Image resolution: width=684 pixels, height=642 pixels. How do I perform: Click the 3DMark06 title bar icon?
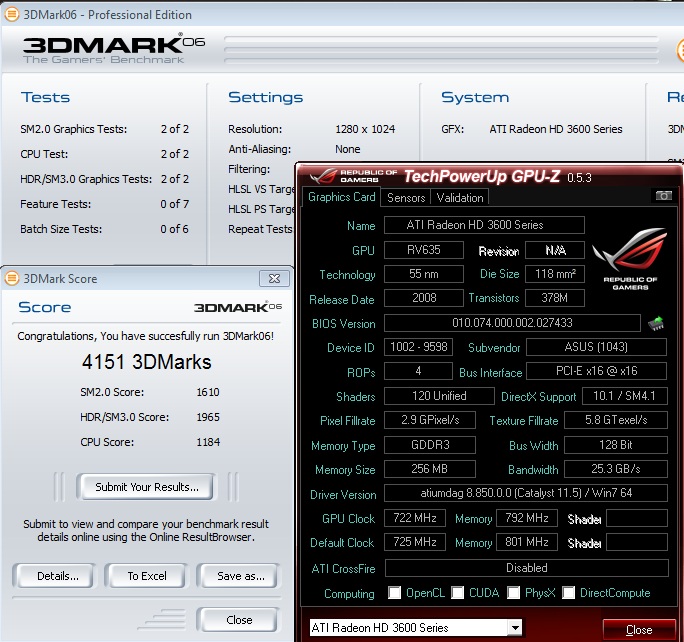tap(12, 14)
